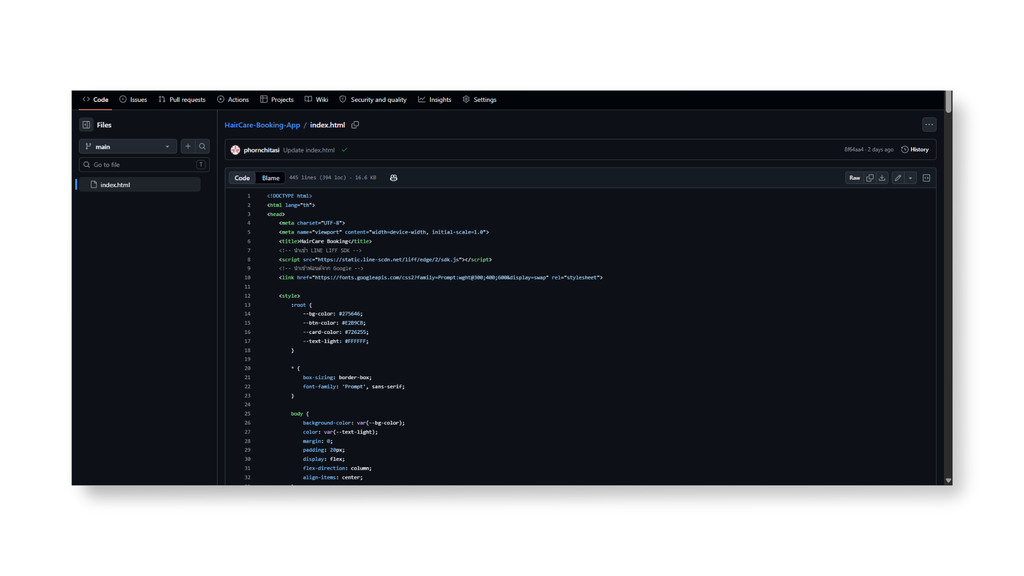Open the more file actions ellipsis menu
The width and height of the screenshot is (1024, 576).
929,125
